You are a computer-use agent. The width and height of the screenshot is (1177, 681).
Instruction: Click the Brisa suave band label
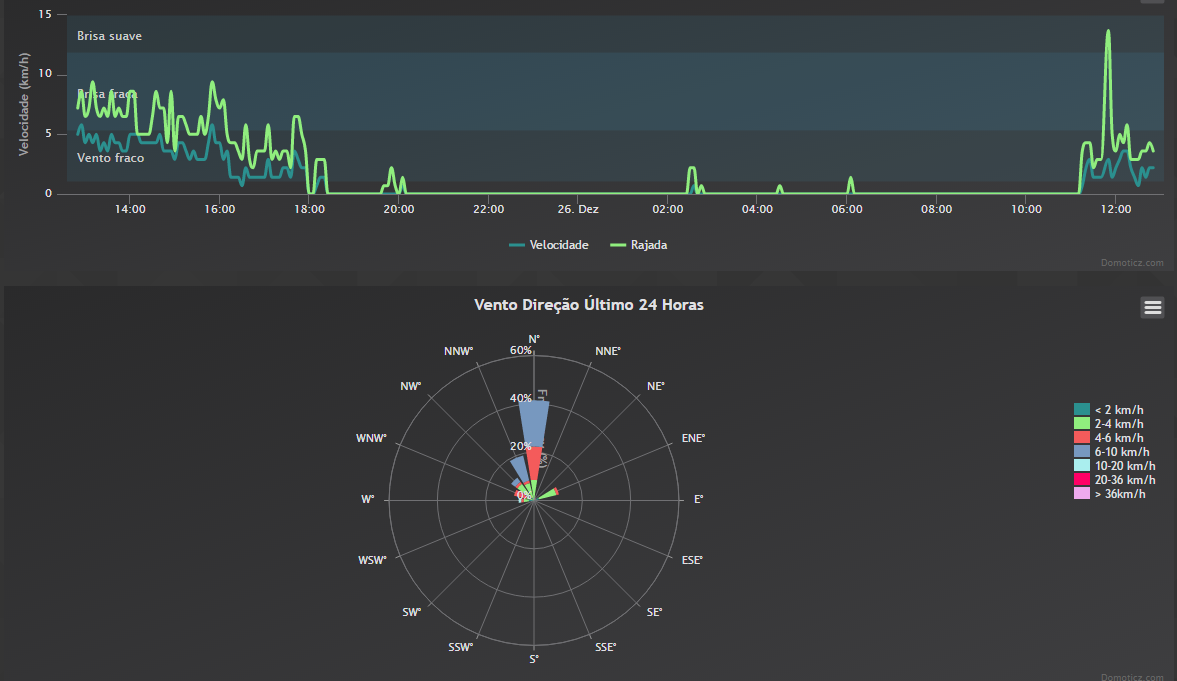pos(109,36)
